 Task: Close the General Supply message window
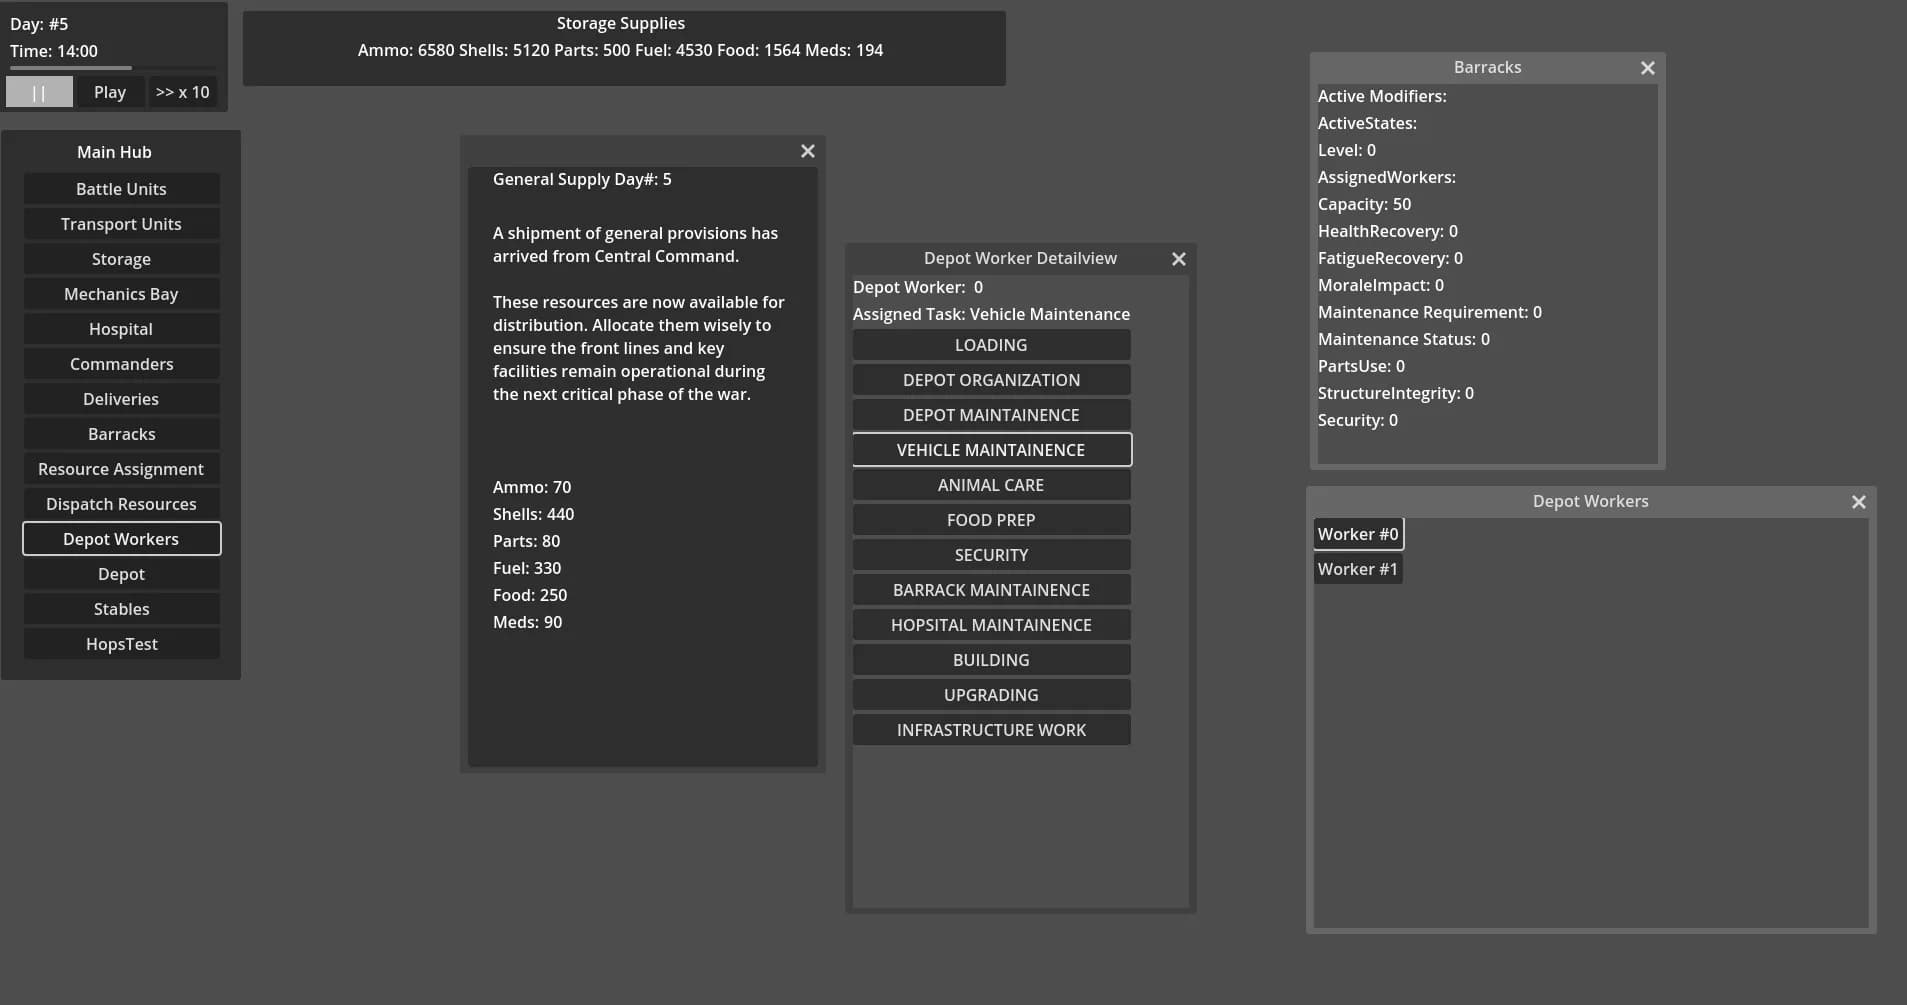[808, 151]
